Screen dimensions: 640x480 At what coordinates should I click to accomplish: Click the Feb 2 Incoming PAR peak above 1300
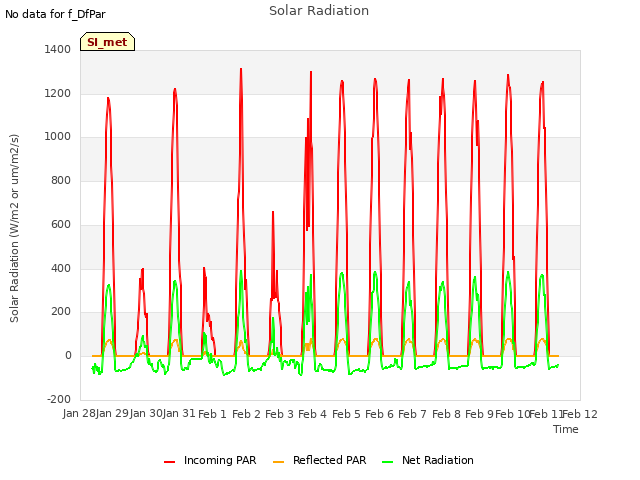tap(241, 70)
